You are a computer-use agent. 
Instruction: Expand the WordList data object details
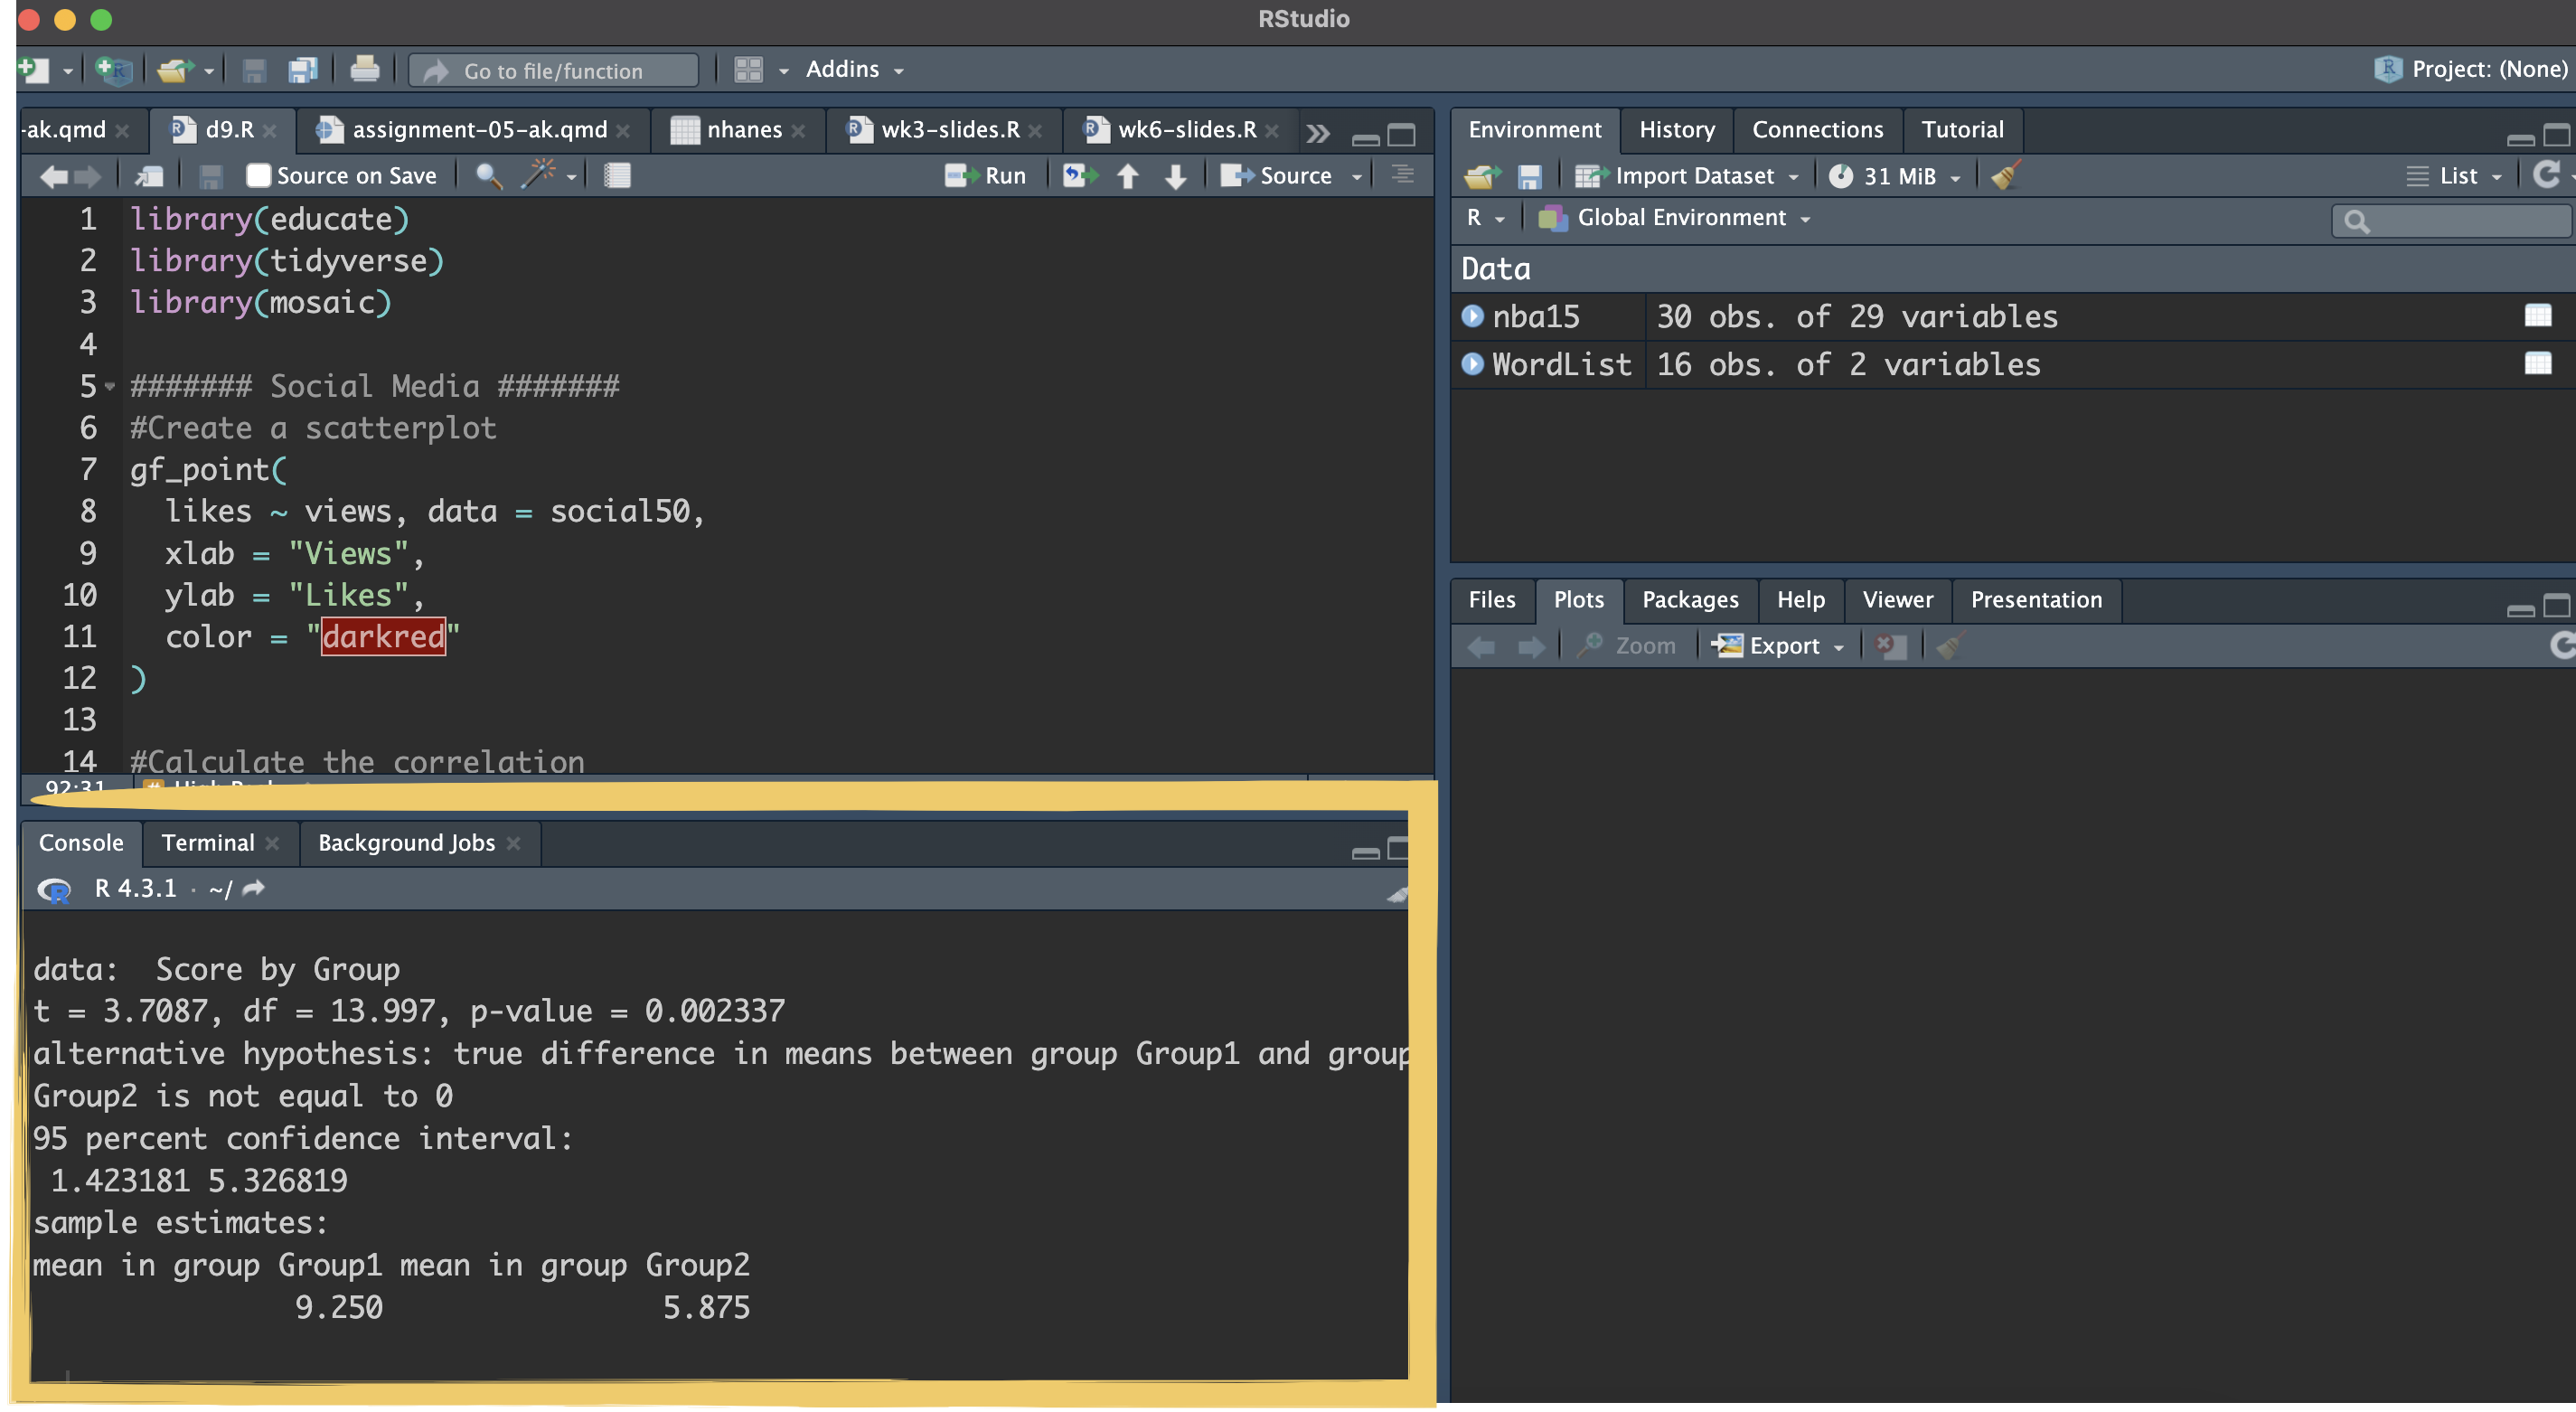point(1472,363)
